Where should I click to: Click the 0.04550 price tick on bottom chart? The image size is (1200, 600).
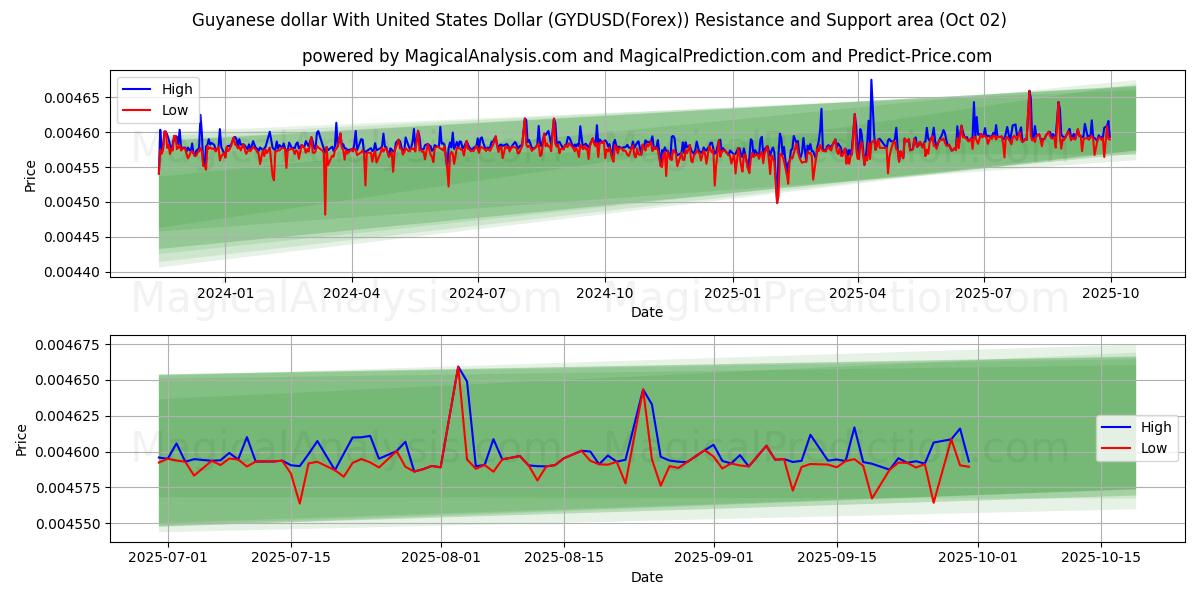click(72, 524)
